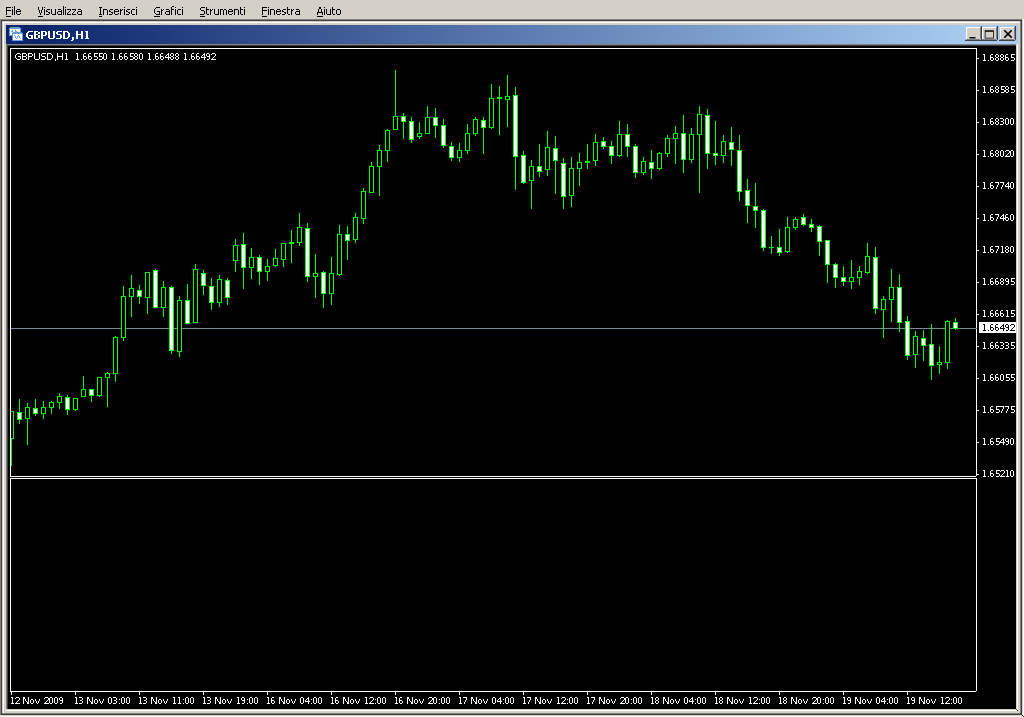
Task: Click price level 1.68020 on the scale
Action: point(999,153)
